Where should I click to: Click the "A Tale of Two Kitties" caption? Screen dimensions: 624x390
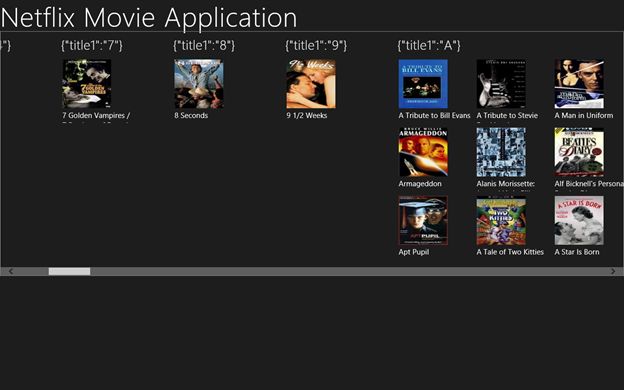[x=510, y=252]
